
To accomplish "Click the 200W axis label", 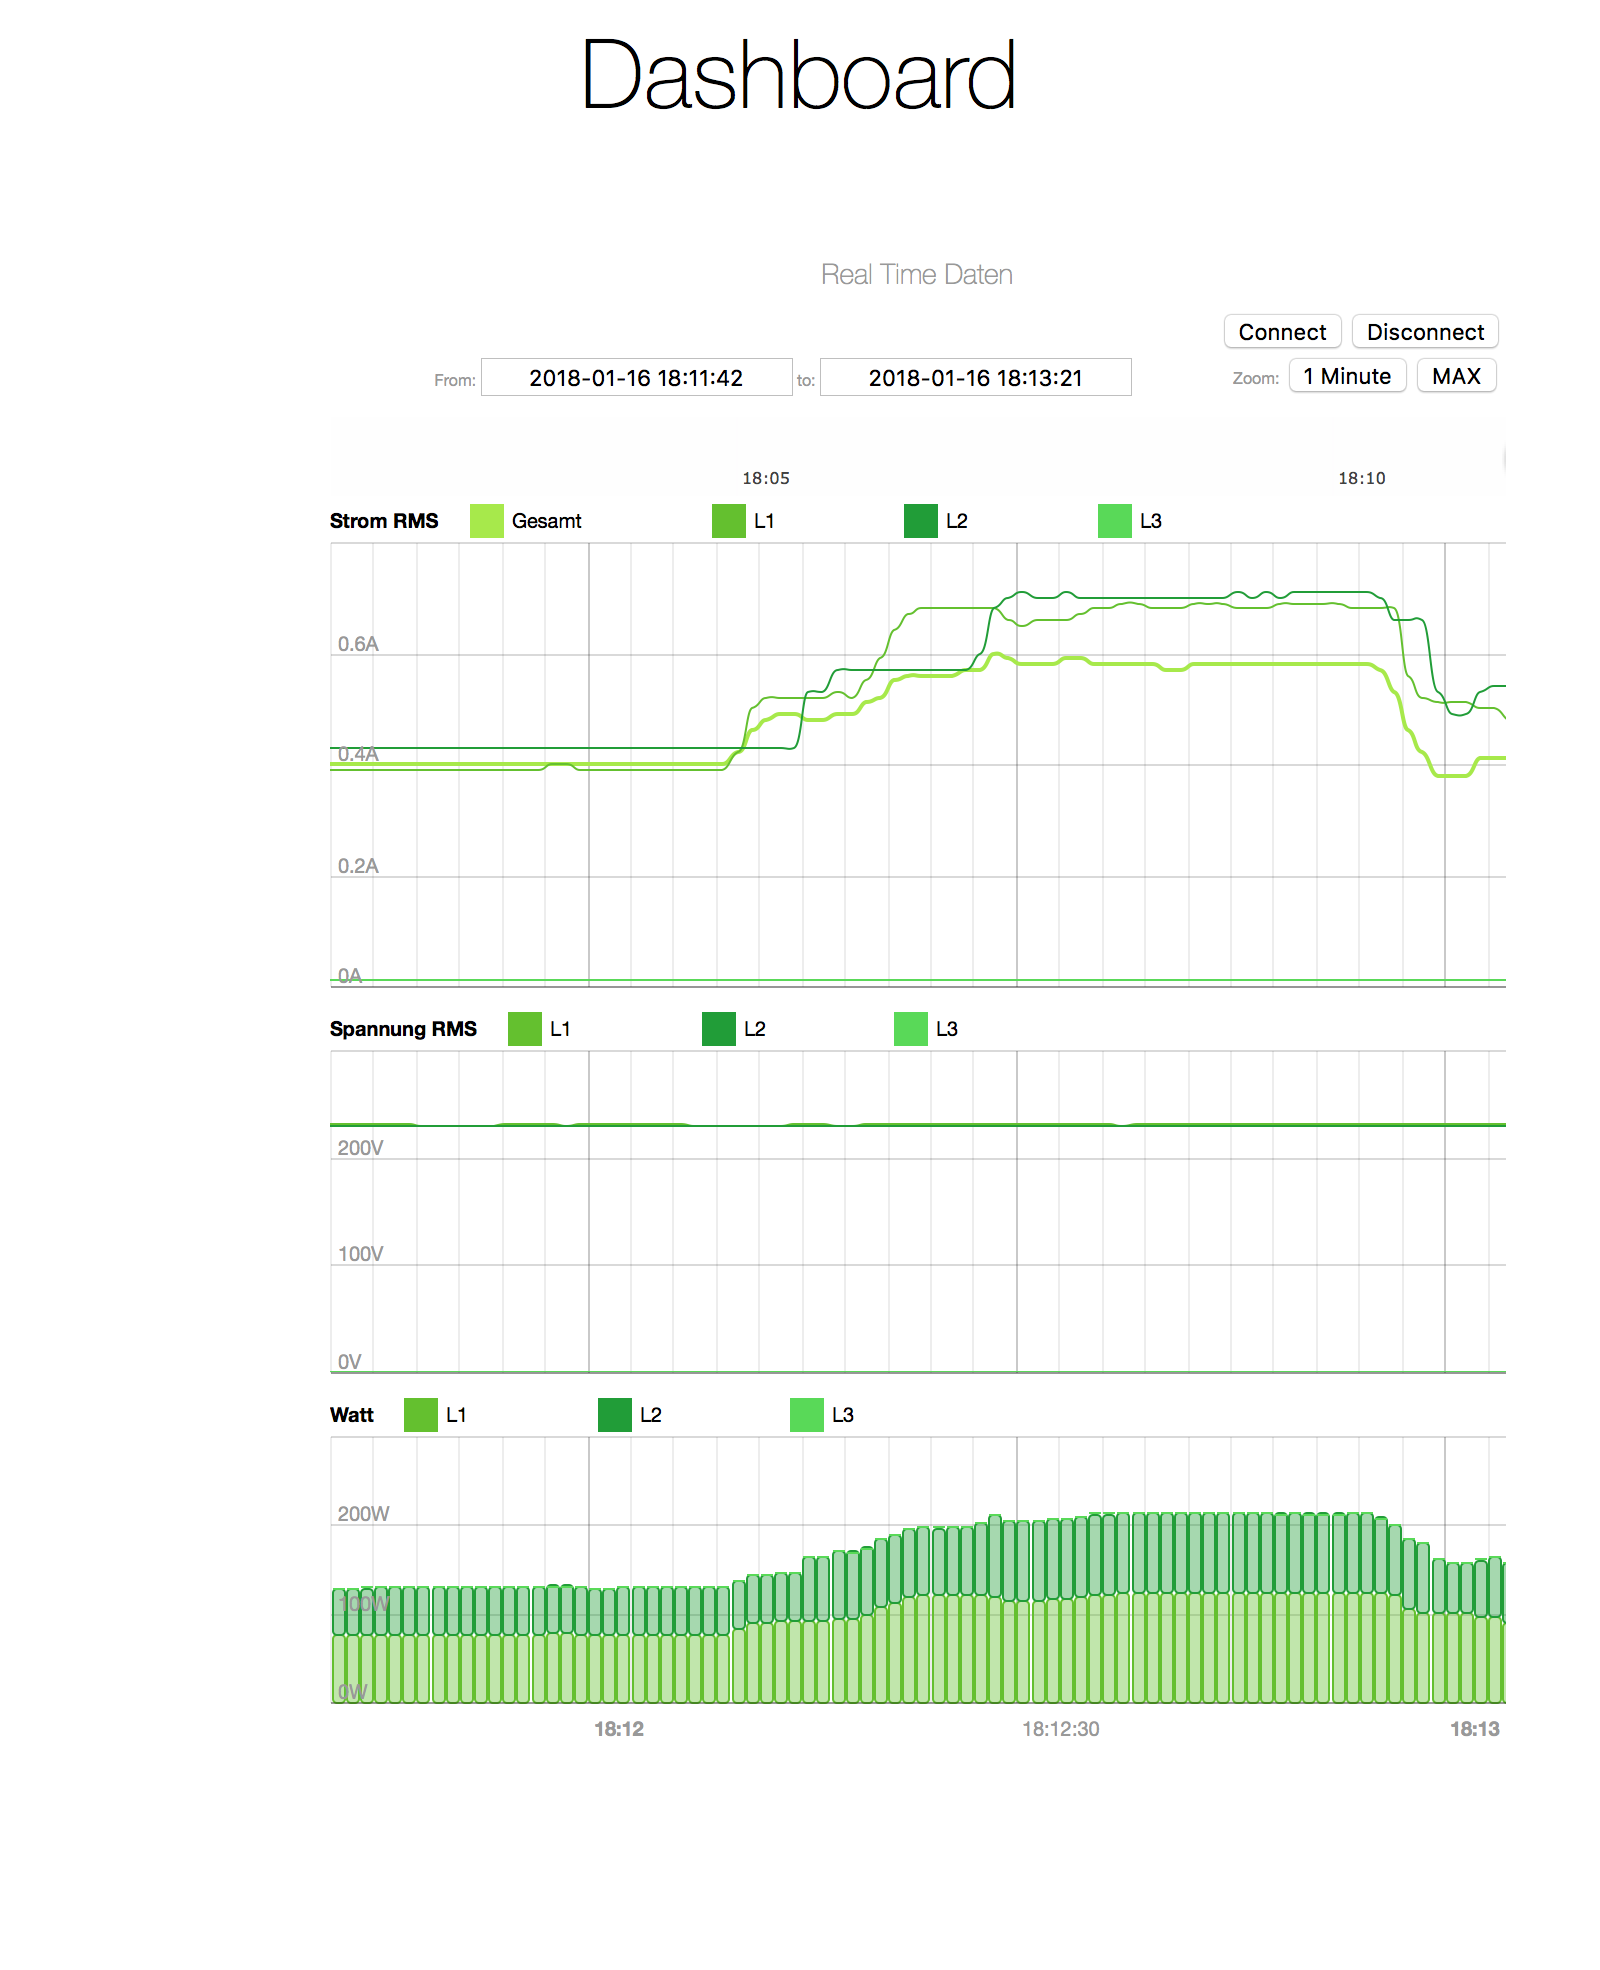I will [x=363, y=1514].
